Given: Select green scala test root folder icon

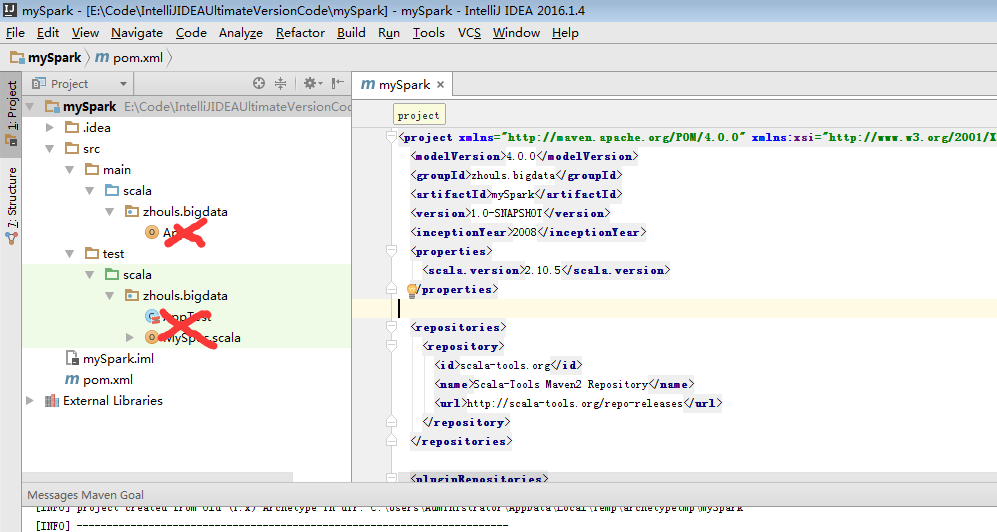Looking at the screenshot, I should pyautogui.click(x=113, y=275).
